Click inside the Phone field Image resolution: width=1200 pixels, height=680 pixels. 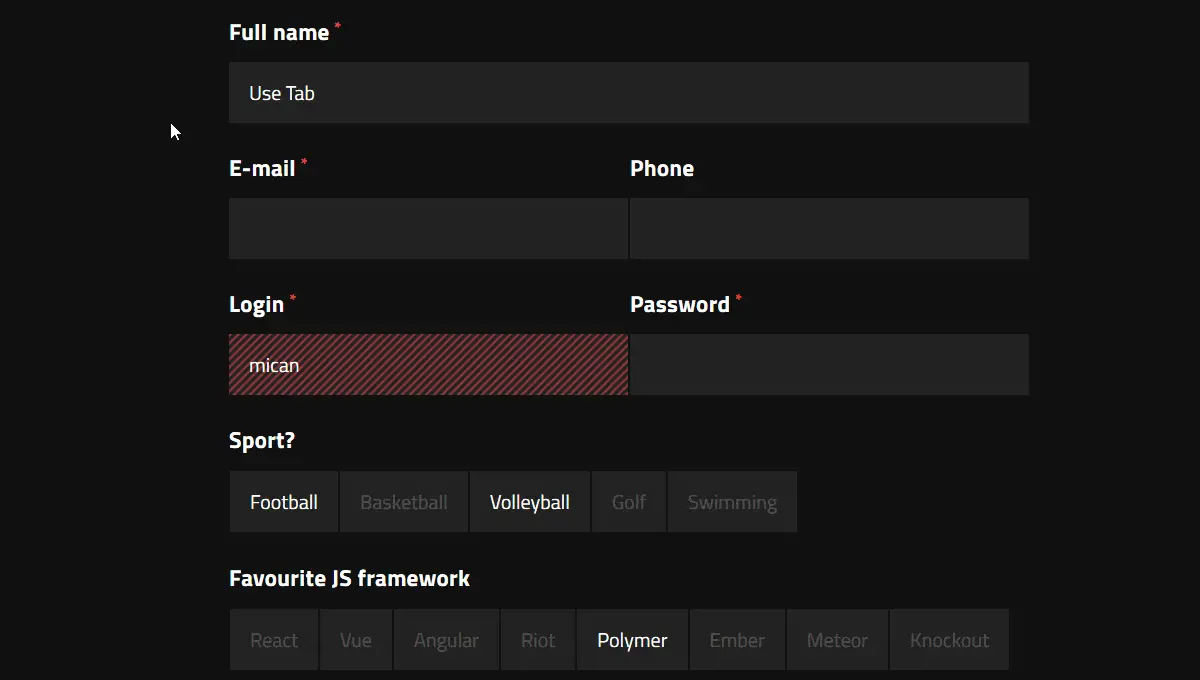point(829,228)
